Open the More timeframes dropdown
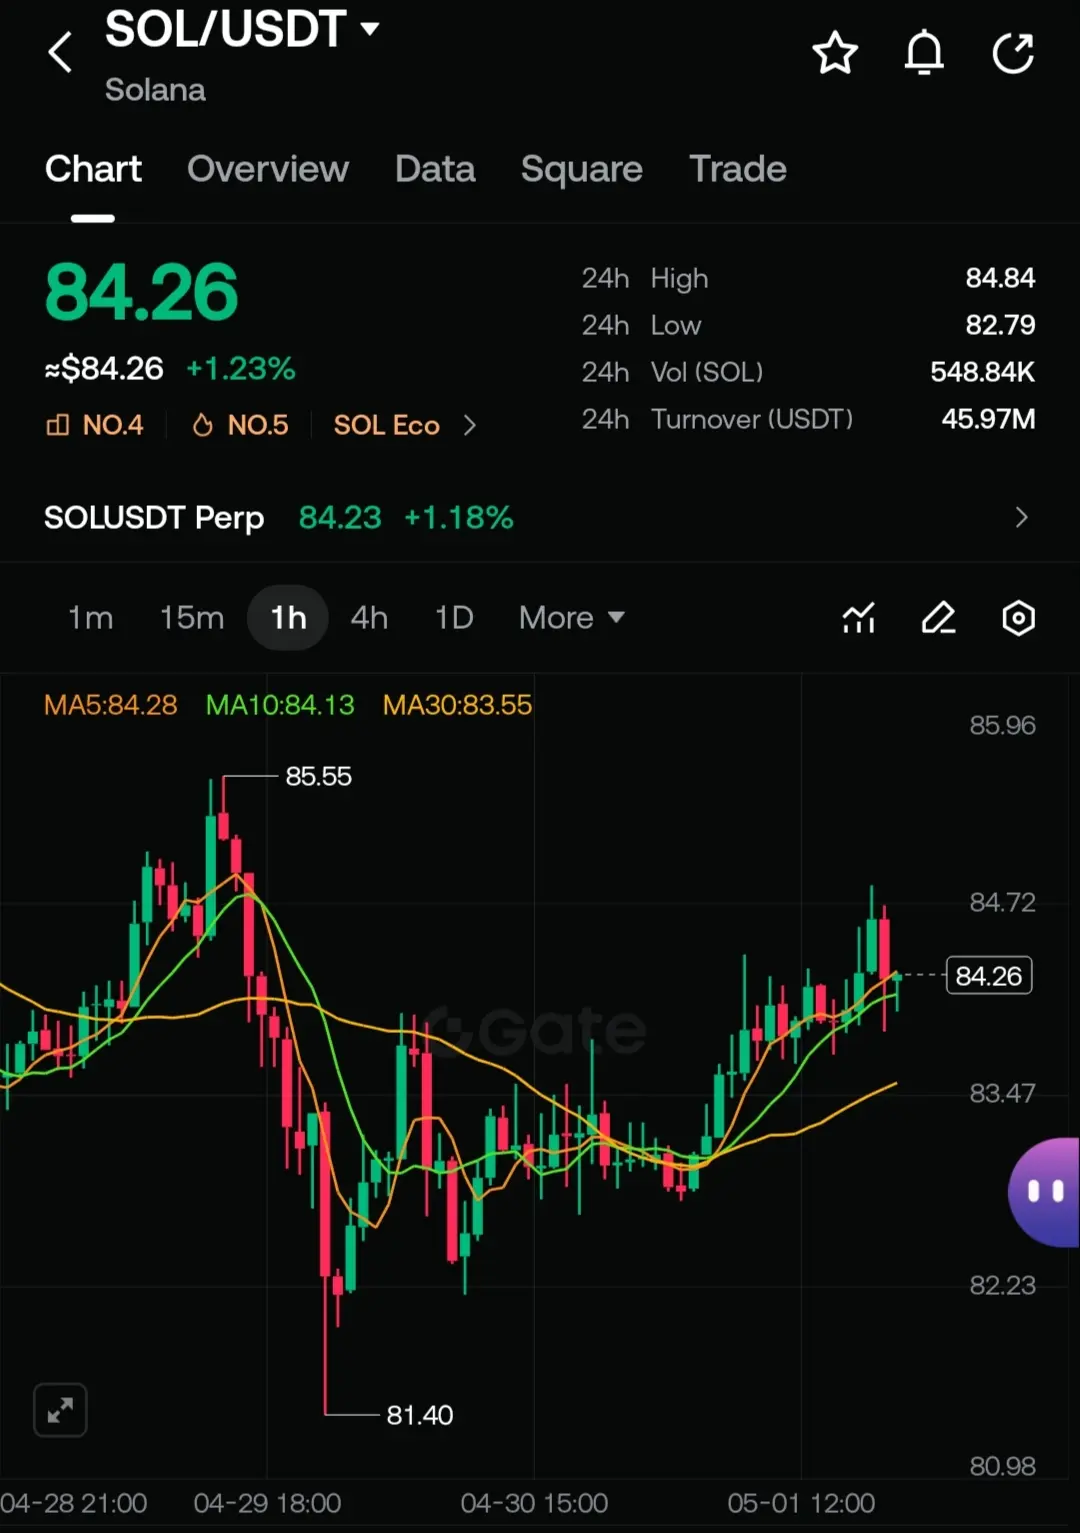1080x1533 pixels. (x=571, y=618)
